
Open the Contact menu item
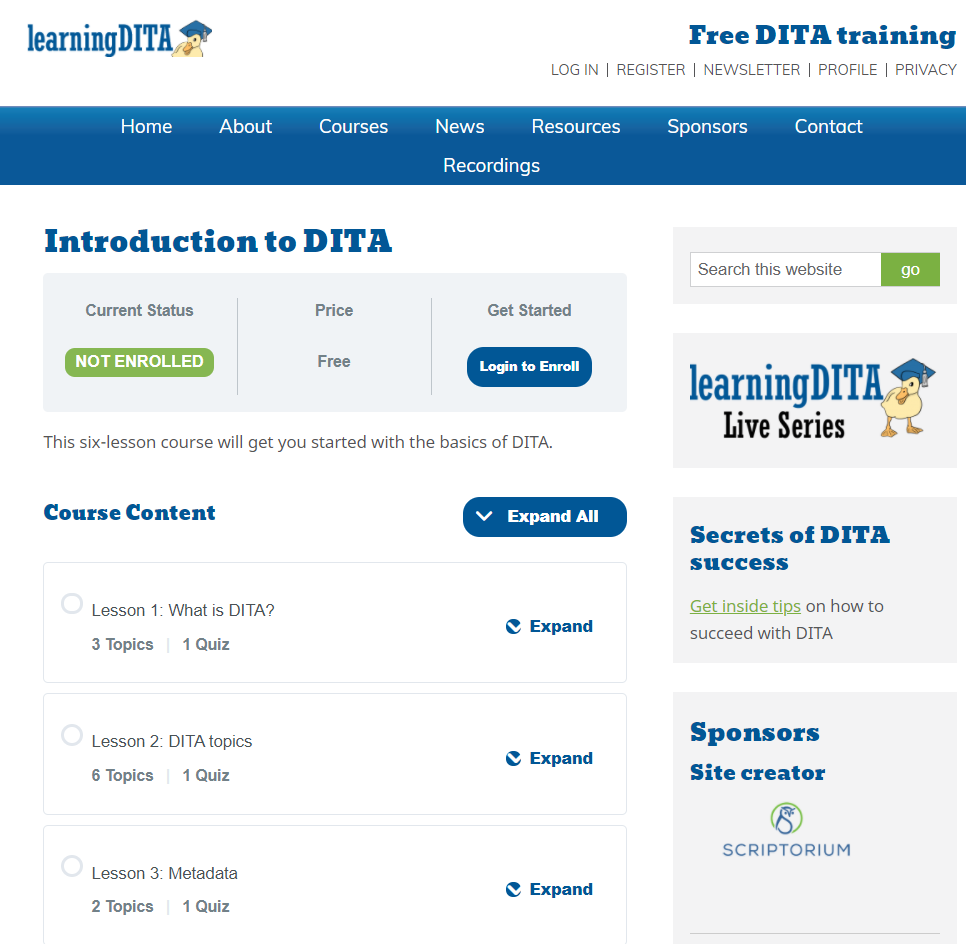pyautogui.click(x=829, y=126)
